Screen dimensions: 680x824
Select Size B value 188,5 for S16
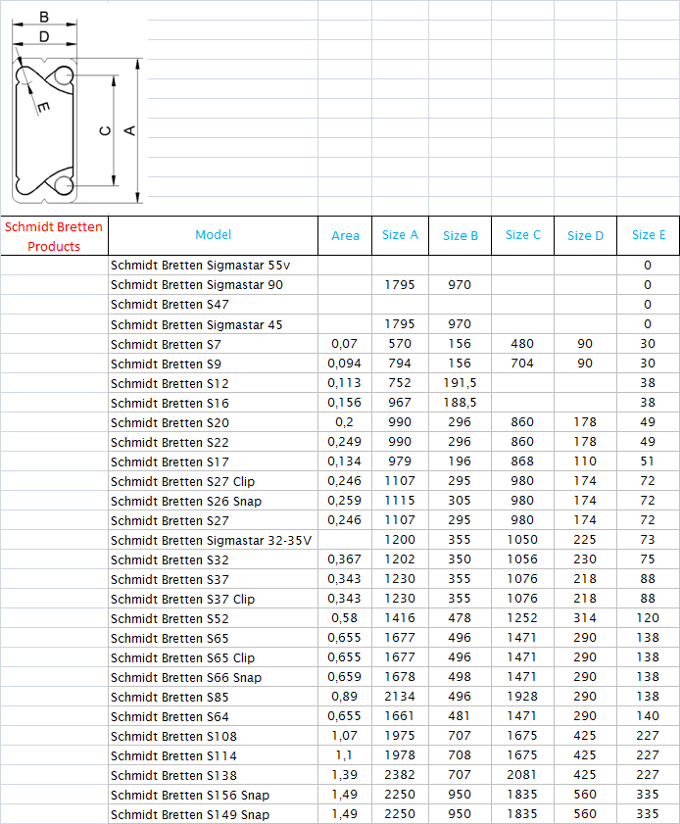460,403
